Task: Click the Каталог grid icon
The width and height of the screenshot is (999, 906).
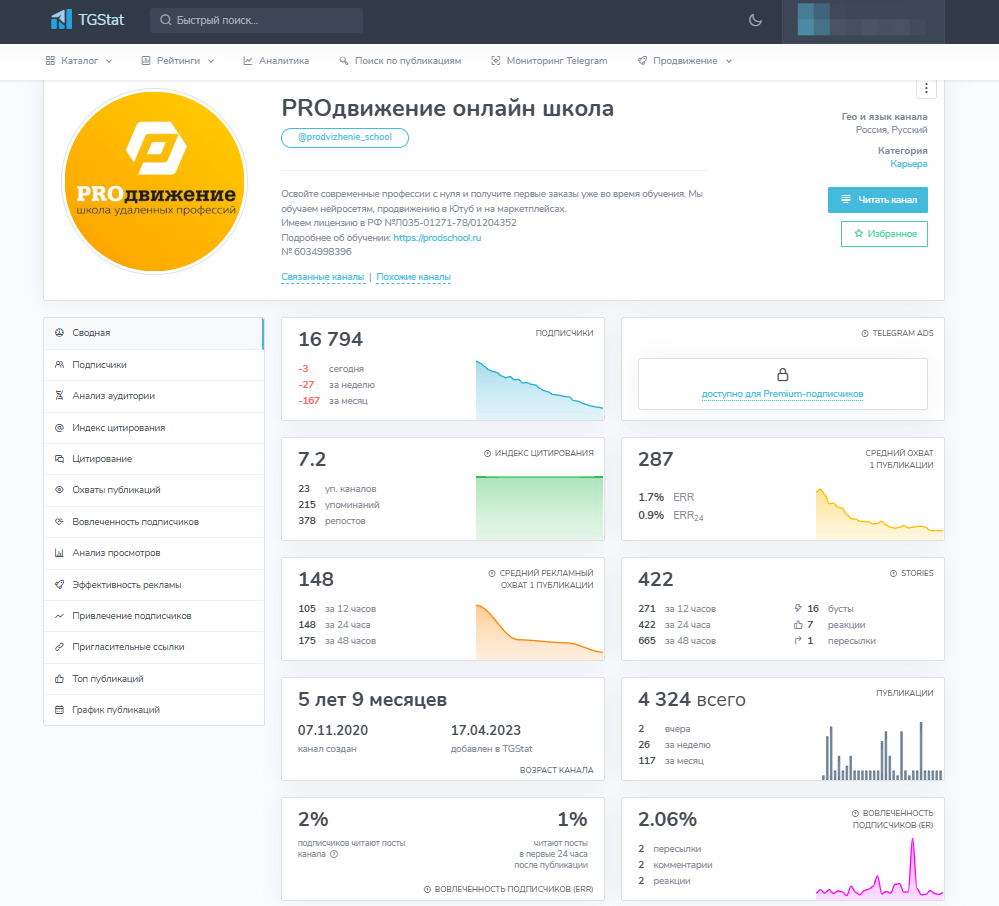Action: [50, 61]
